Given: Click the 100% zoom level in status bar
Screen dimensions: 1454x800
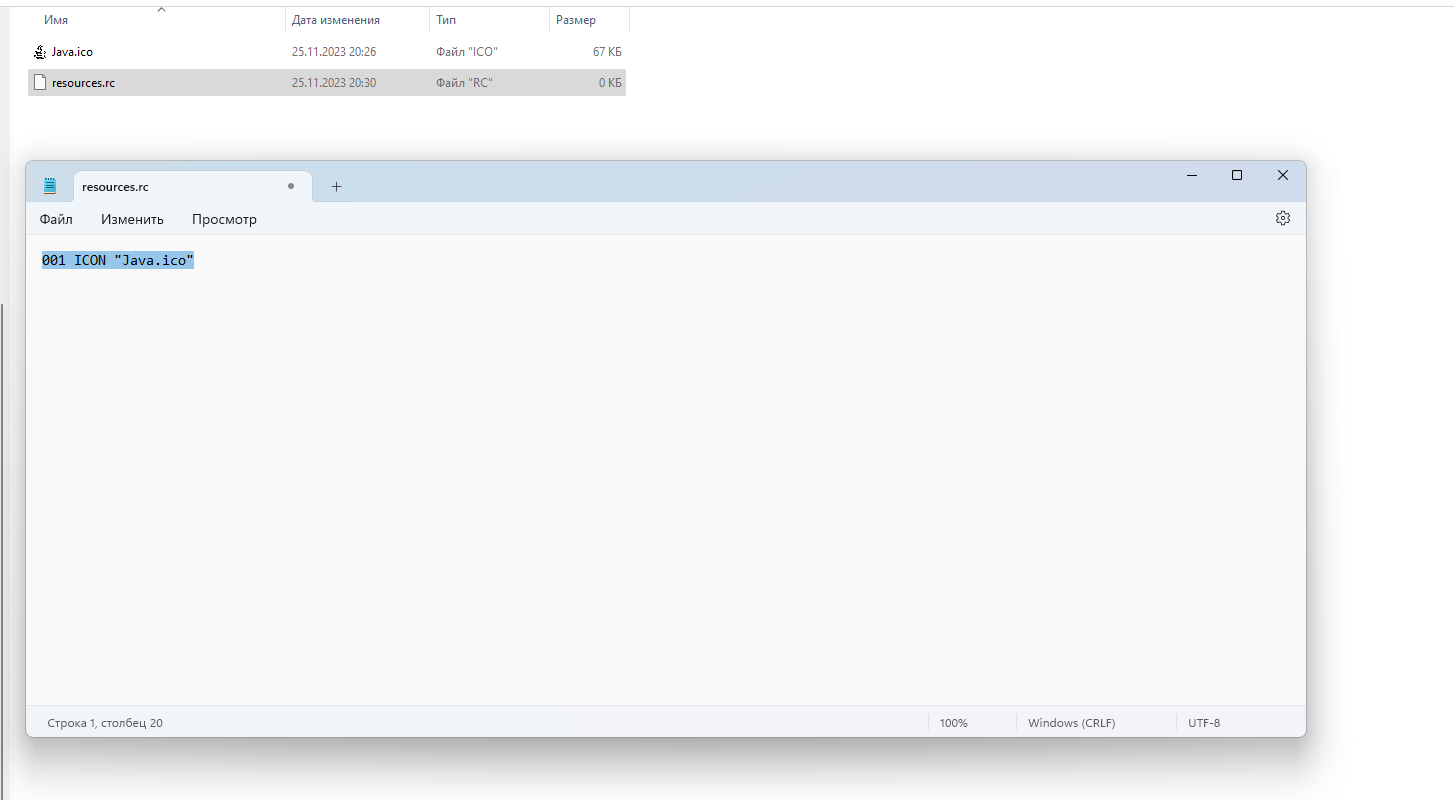Looking at the screenshot, I should [954, 723].
